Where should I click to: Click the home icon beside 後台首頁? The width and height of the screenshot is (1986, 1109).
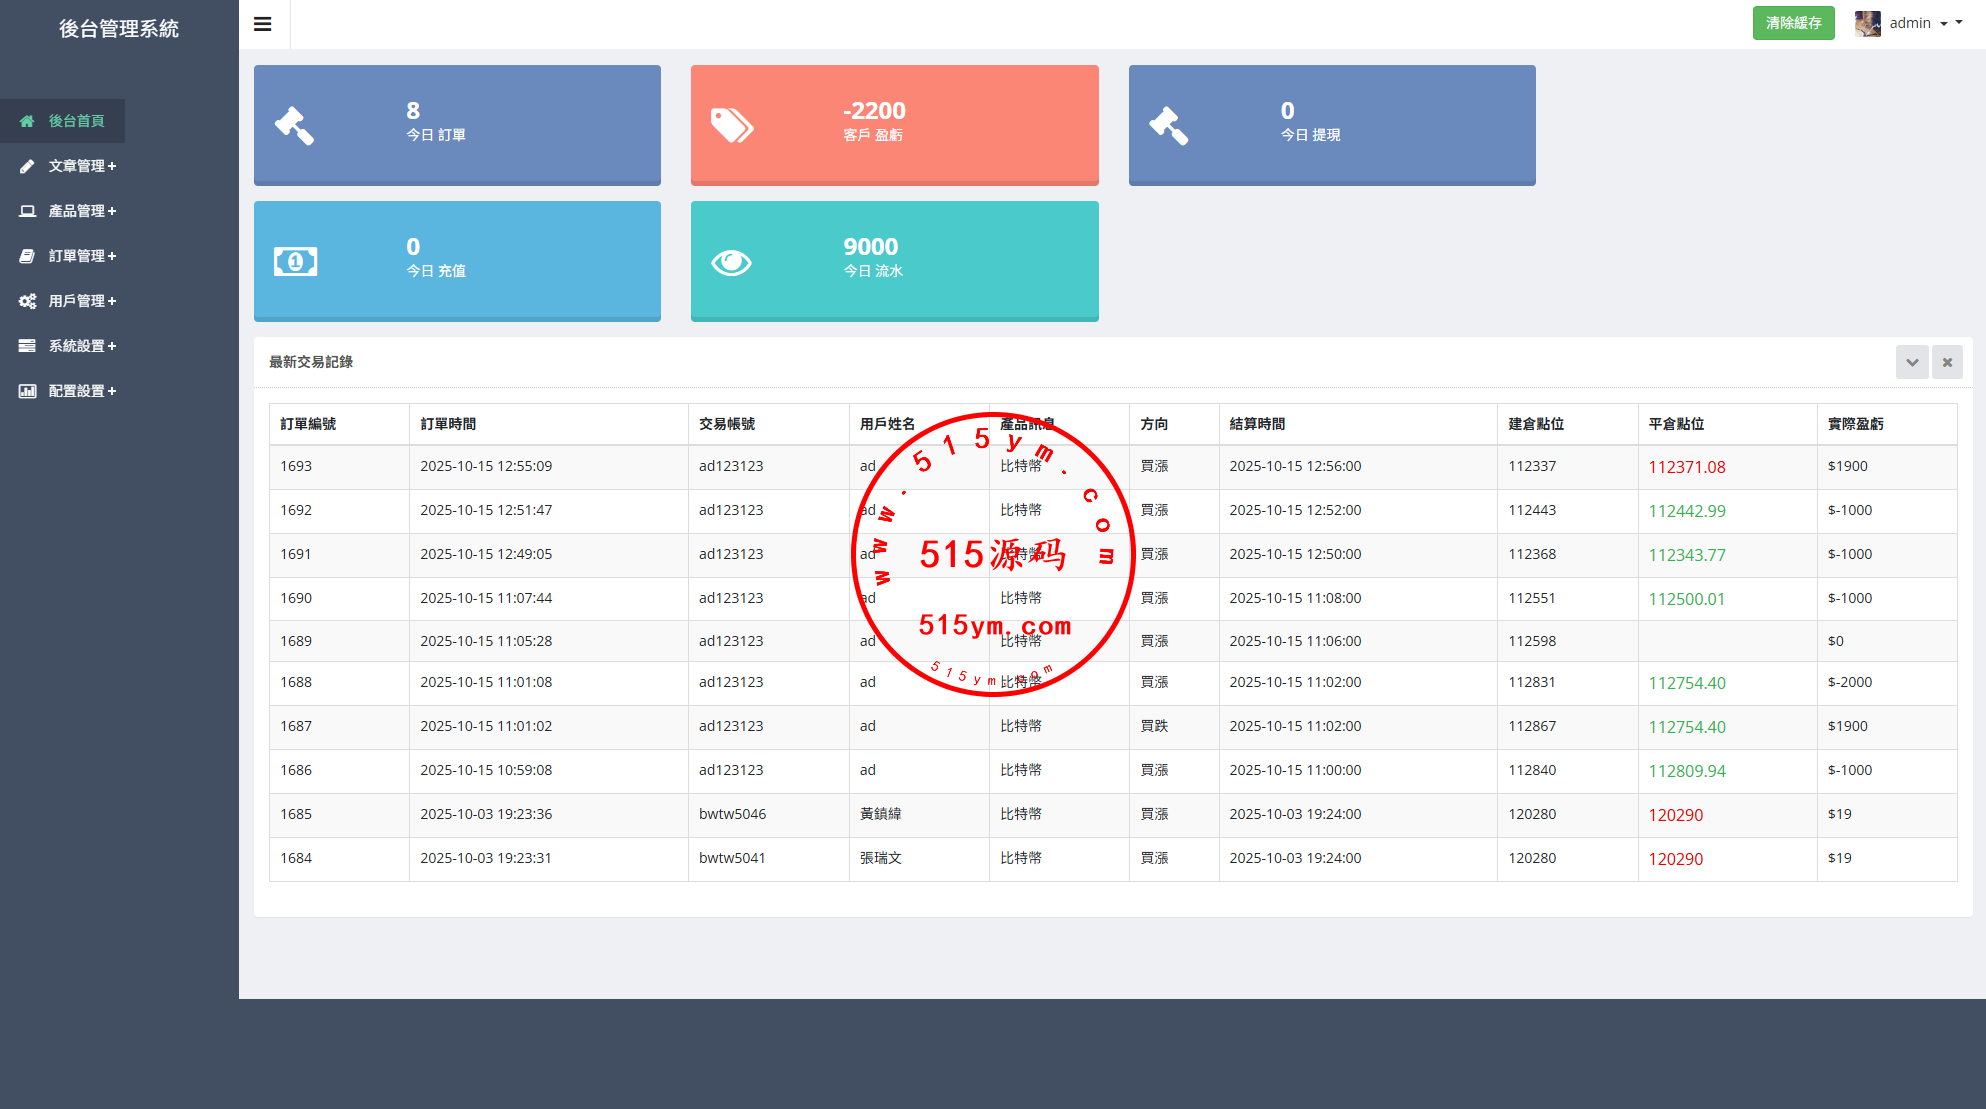tap(27, 121)
